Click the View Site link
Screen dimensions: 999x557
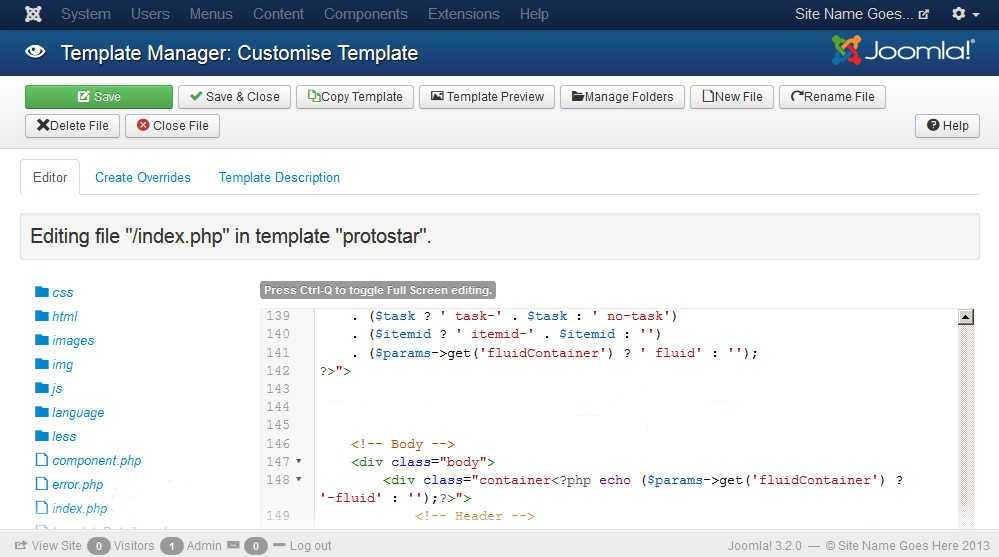point(48,546)
